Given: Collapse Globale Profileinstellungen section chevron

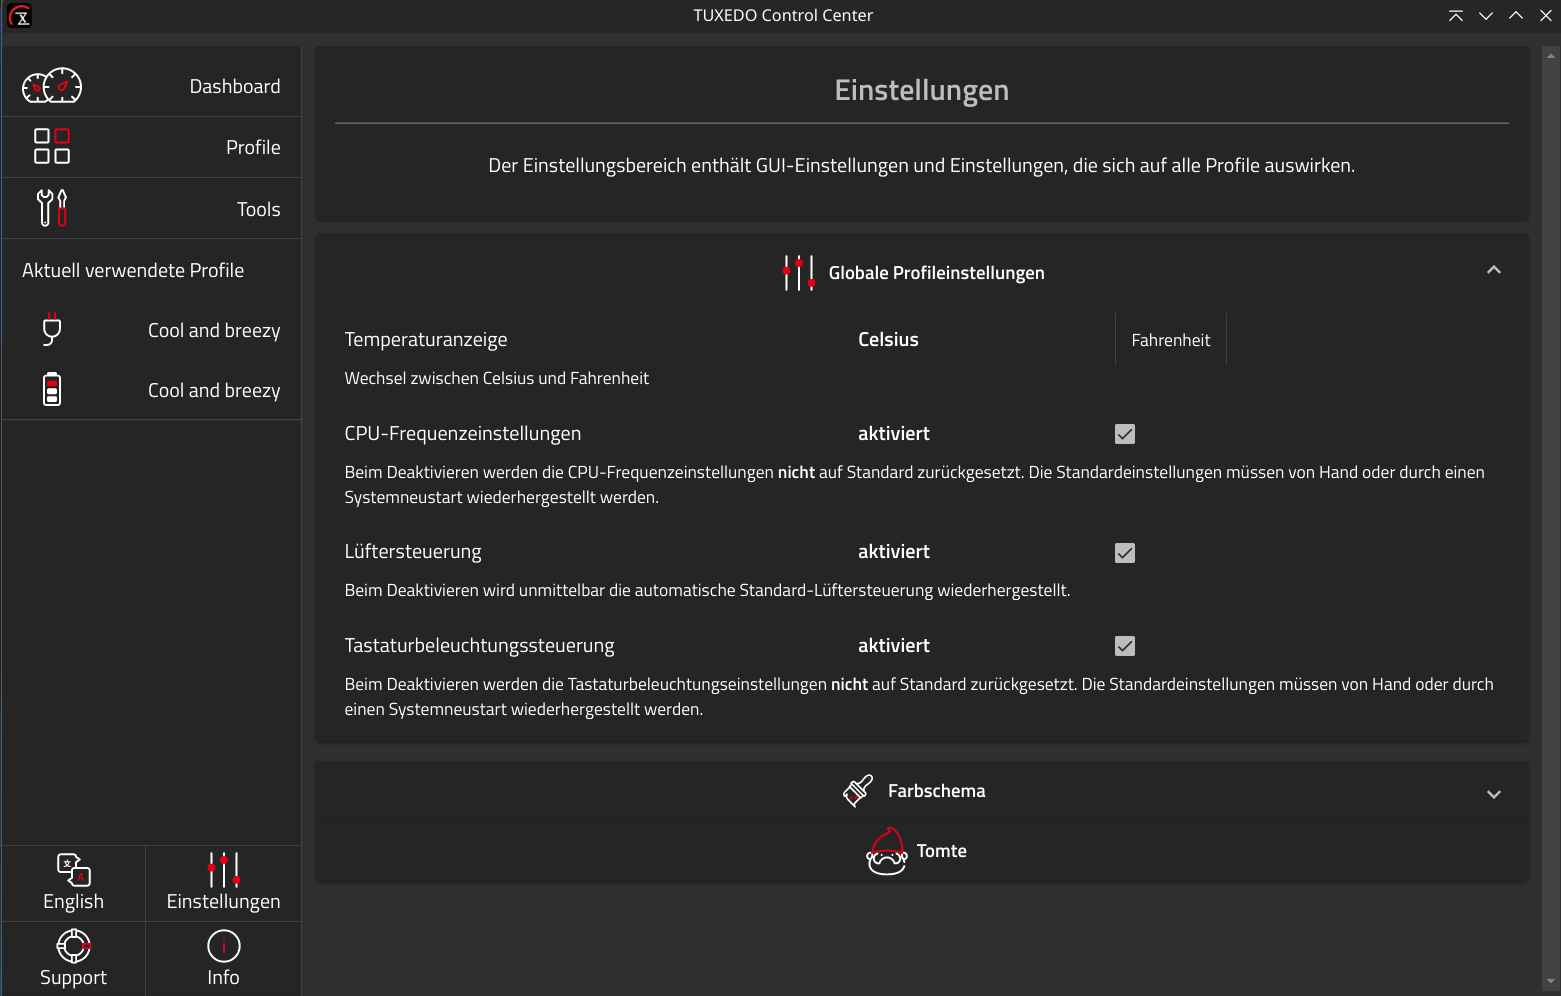Looking at the screenshot, I should click(x=1494, y=270).
